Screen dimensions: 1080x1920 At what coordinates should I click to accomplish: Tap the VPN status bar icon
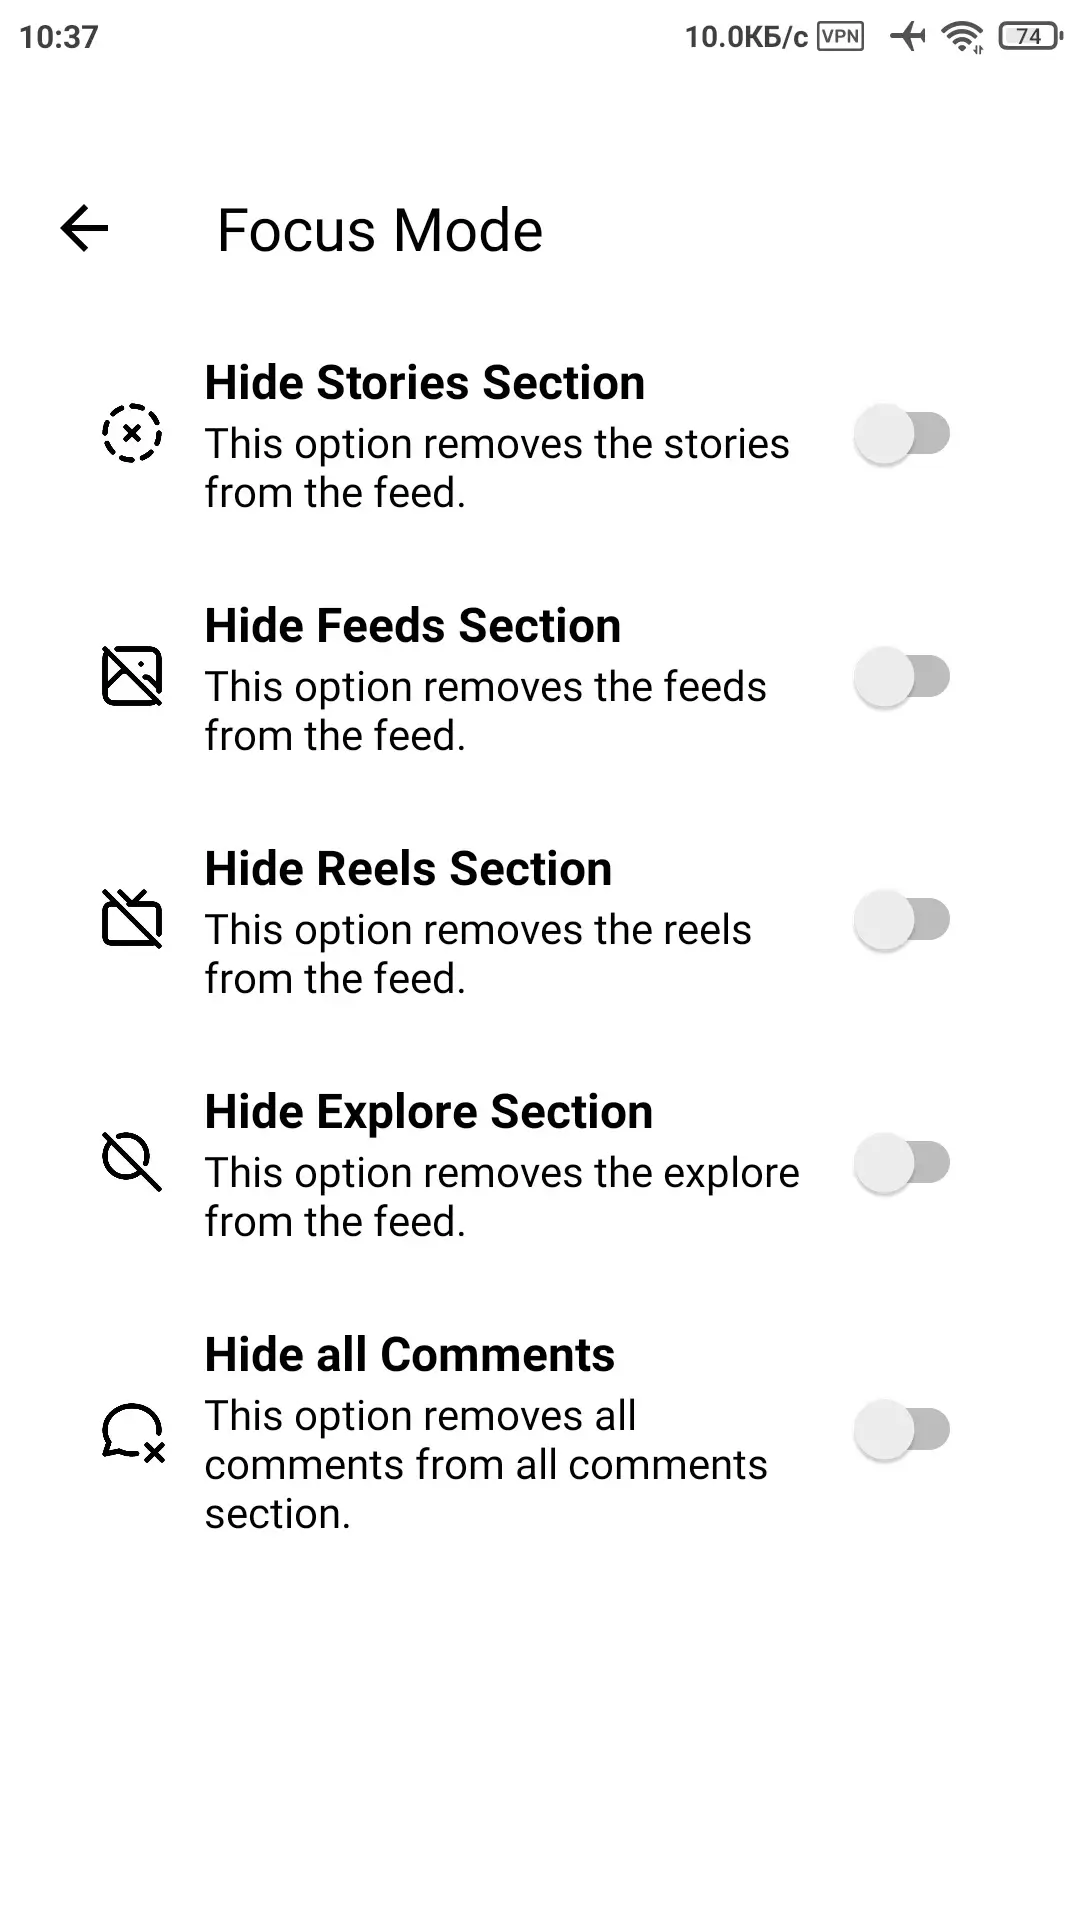840,37
